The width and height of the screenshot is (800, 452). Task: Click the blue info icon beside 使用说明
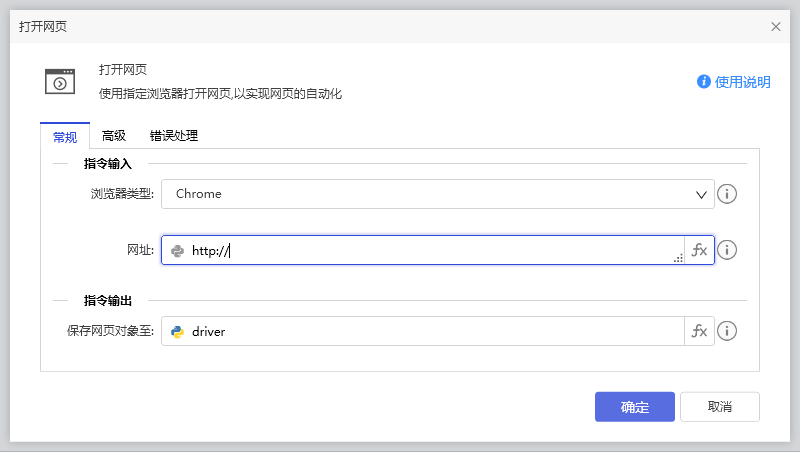click(704, 82)
